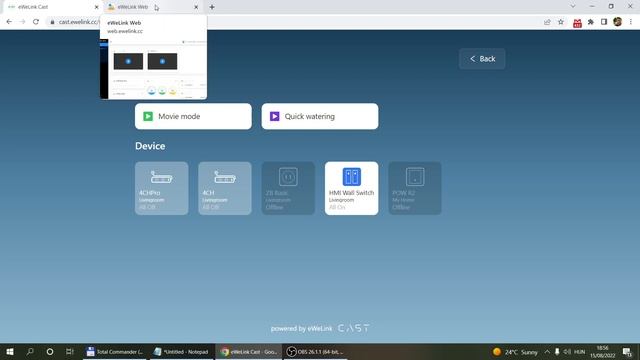The width and height of the screenshot is (640, 360).
Task: Open the Extensions puzzle icon
Action: (591, 22)
